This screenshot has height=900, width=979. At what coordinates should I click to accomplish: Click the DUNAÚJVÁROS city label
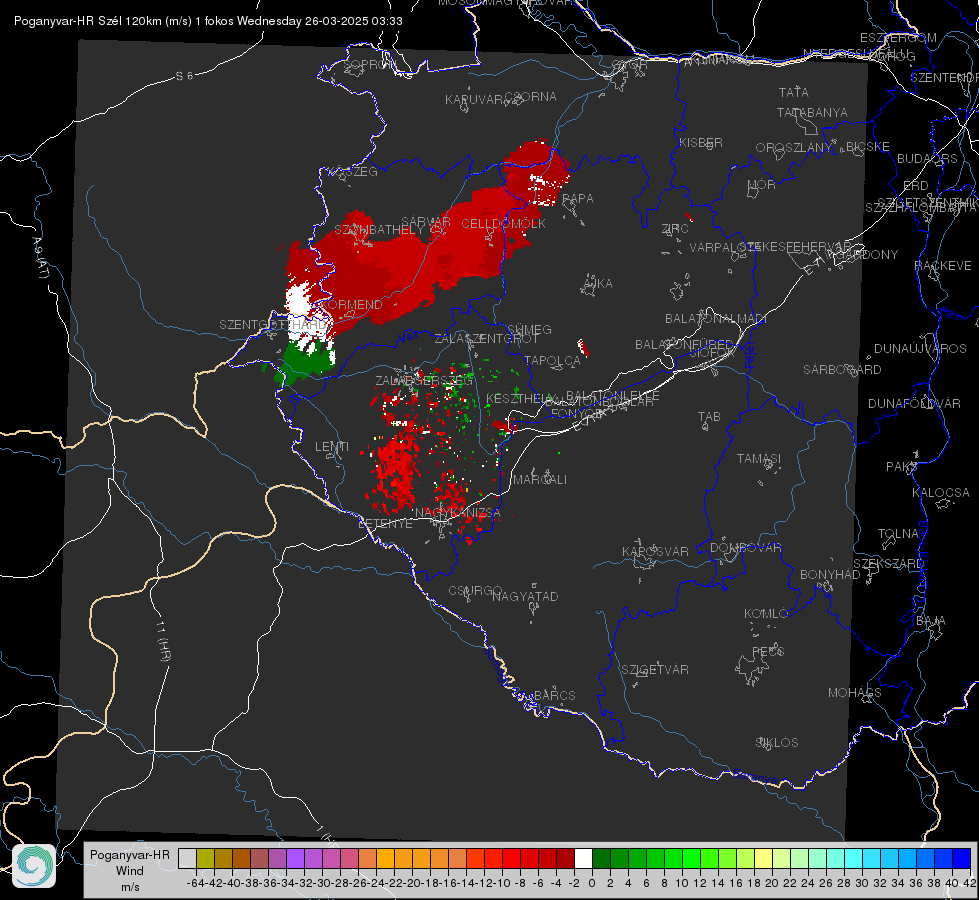pyautogui.click(x=920, y=349)
